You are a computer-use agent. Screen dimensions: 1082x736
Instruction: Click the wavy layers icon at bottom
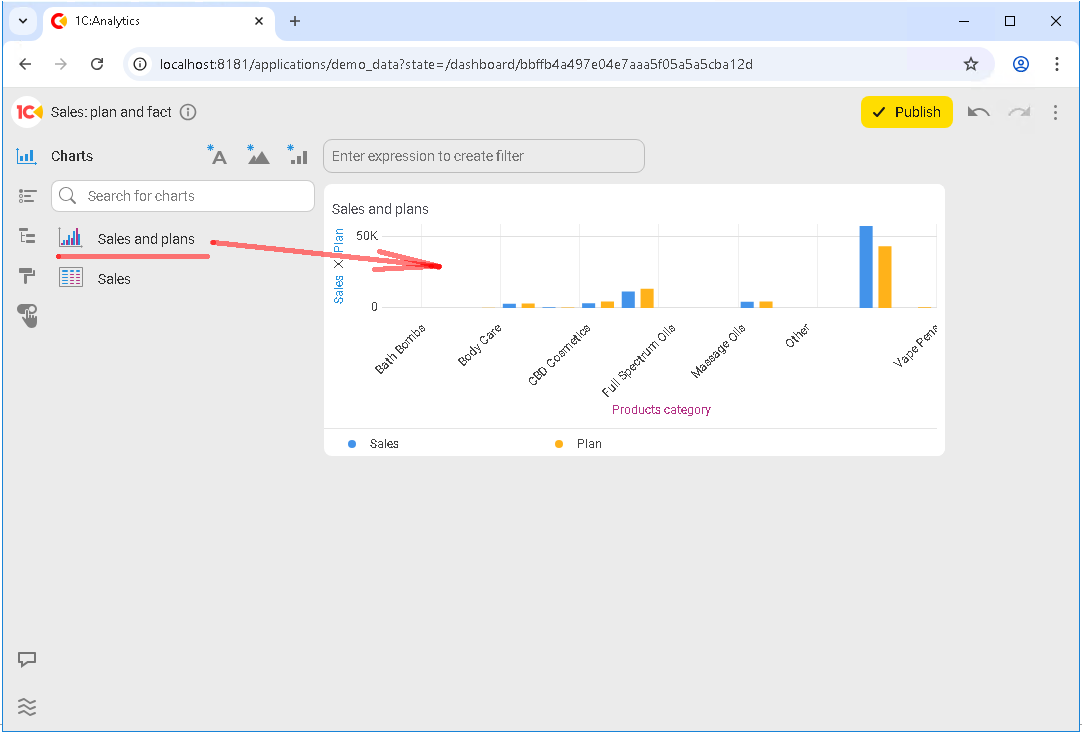[x=27, y=707]
